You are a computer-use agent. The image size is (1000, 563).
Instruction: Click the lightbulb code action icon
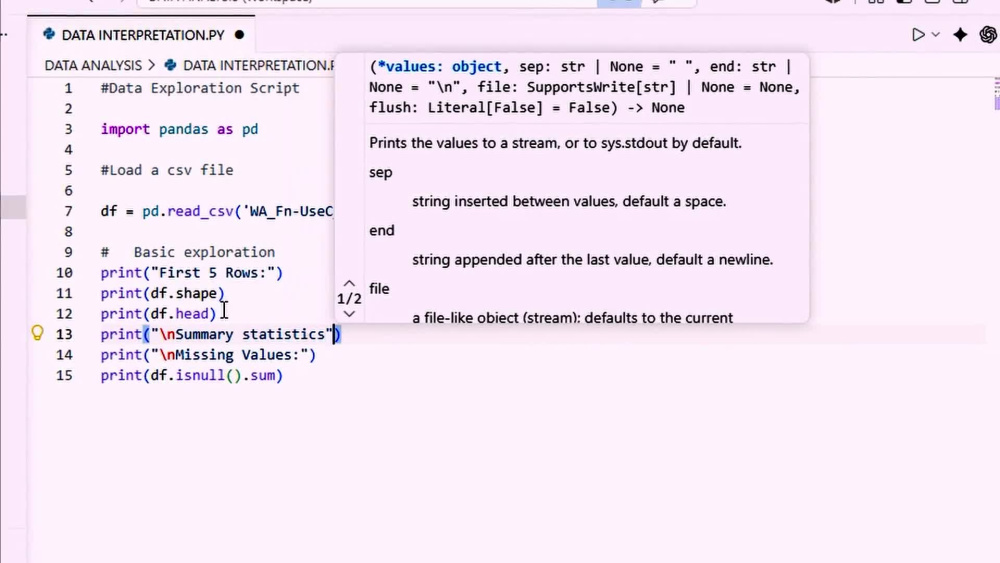coord(38,333)
